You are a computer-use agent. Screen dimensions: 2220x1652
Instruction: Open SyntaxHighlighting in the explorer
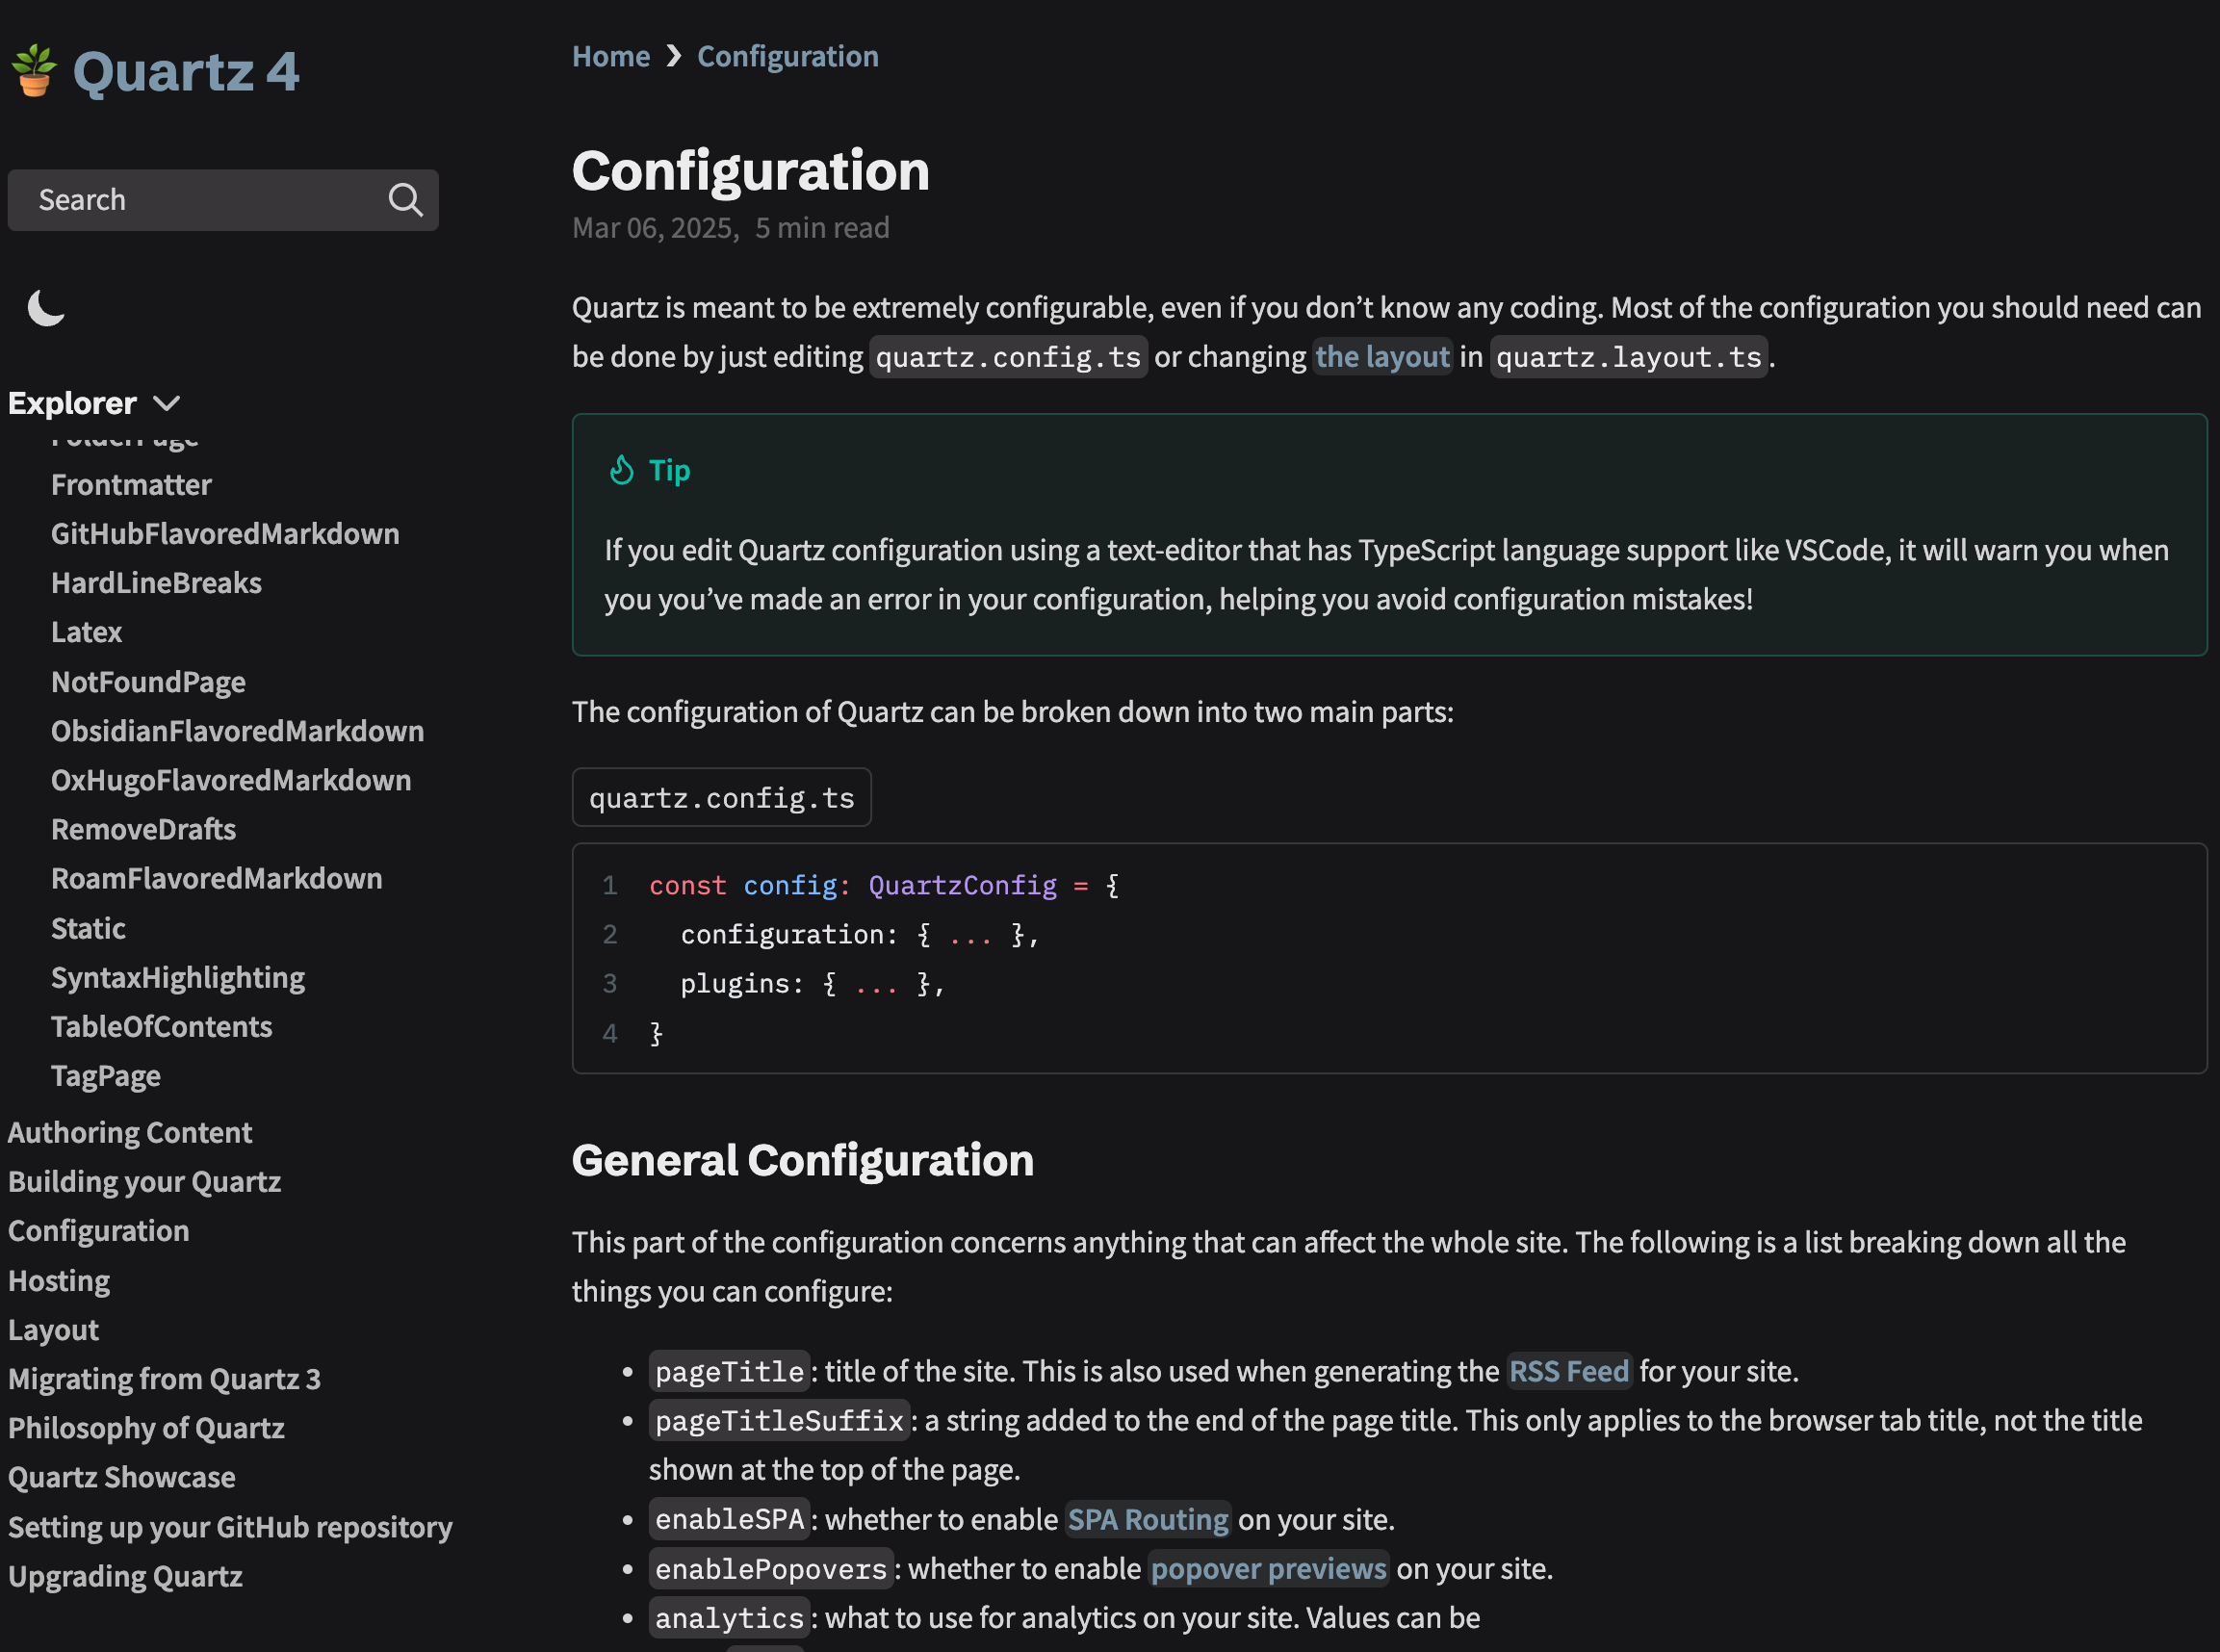click(178, 977)
